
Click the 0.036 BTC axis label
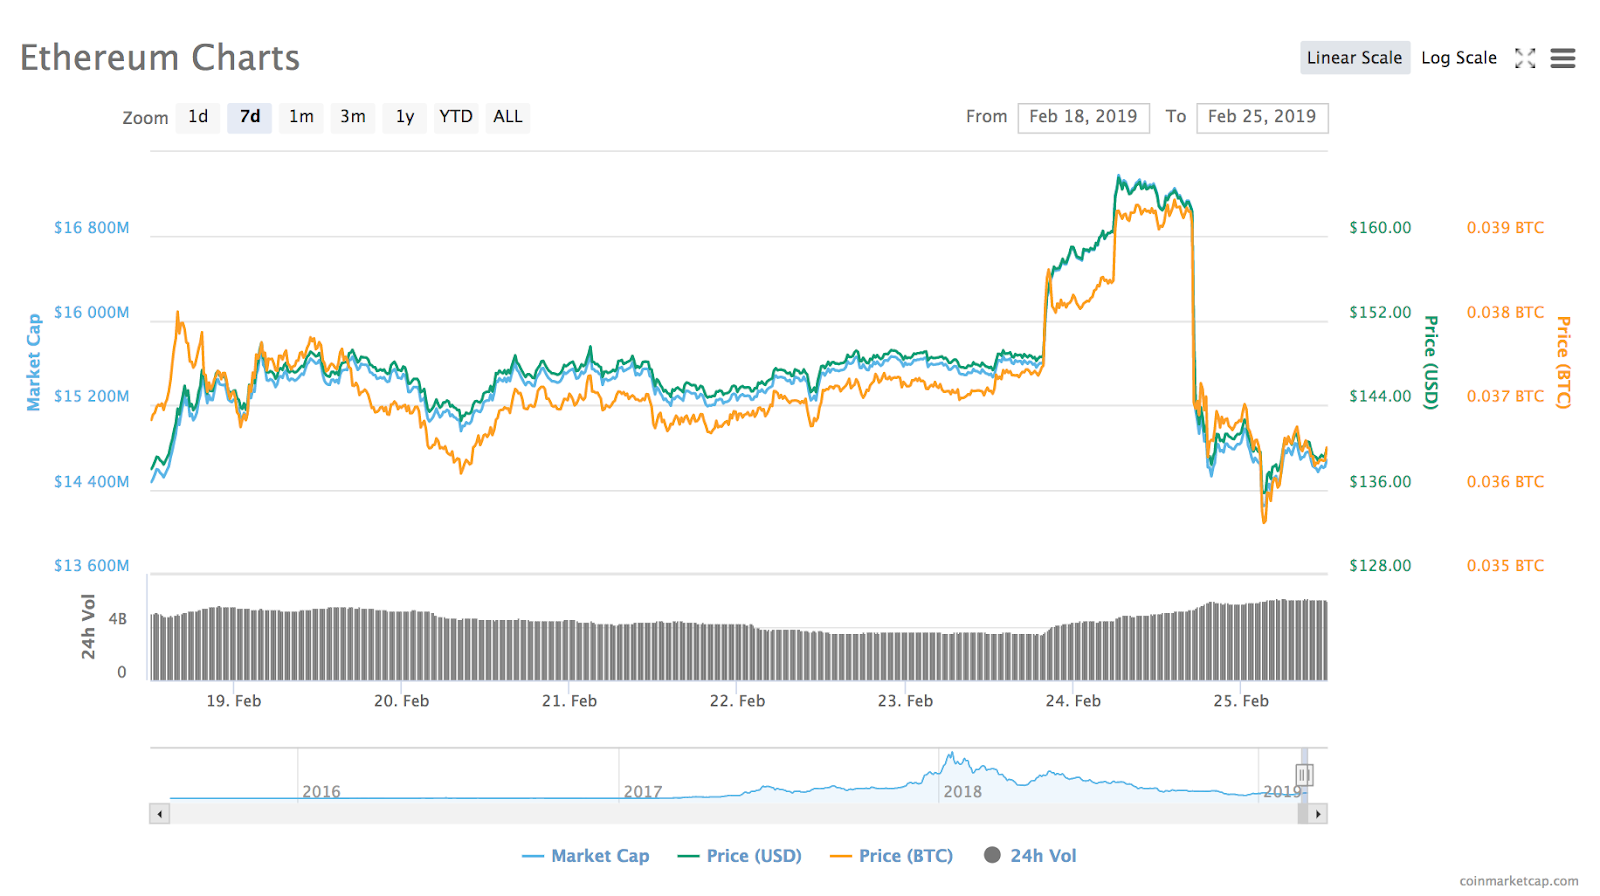1505,482
